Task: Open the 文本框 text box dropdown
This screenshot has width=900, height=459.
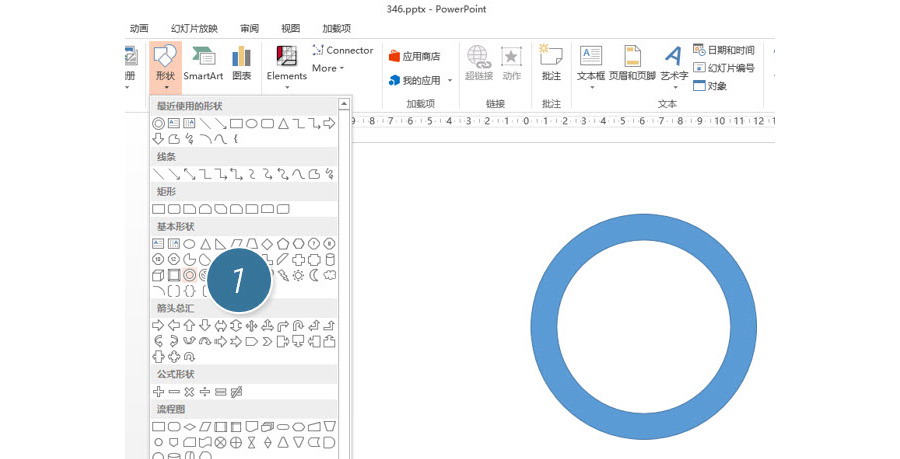Action: coord(591,68)
